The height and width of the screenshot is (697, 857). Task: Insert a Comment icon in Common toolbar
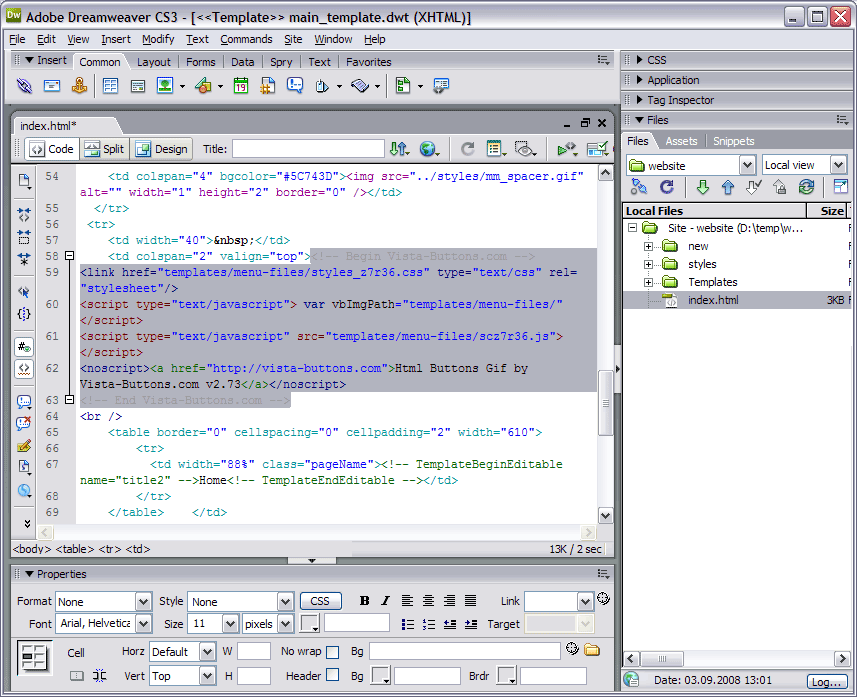coord(295,86)
